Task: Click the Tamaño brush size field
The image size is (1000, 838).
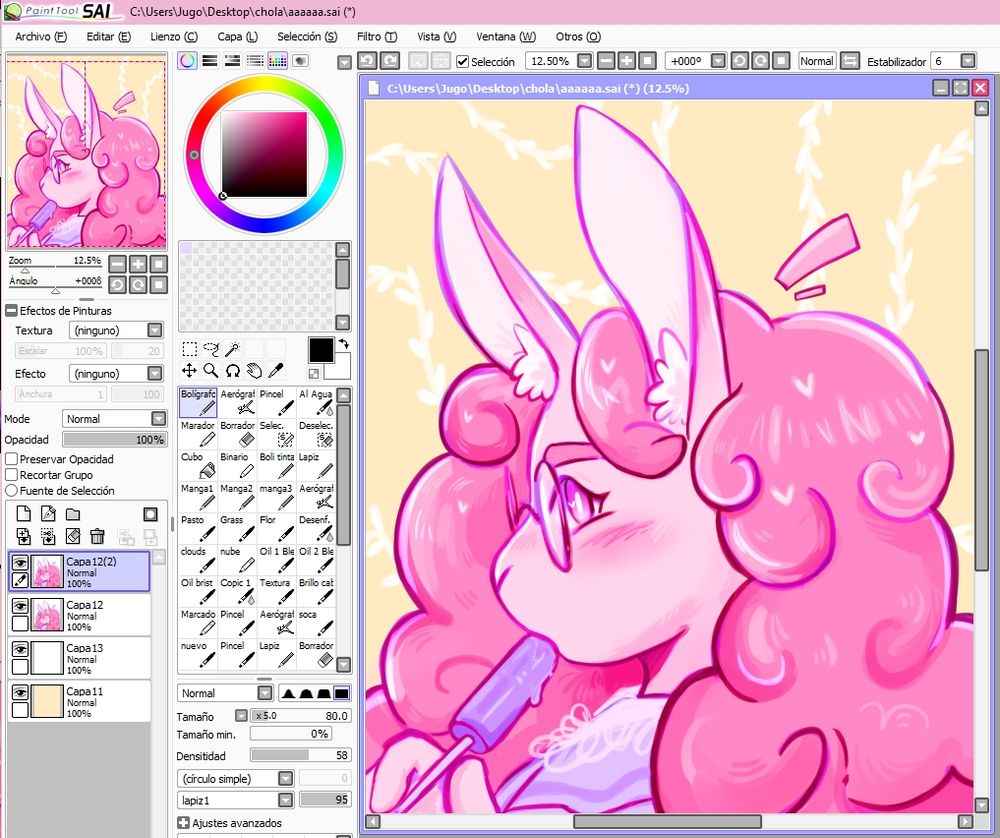Action: tap(300, 716)
